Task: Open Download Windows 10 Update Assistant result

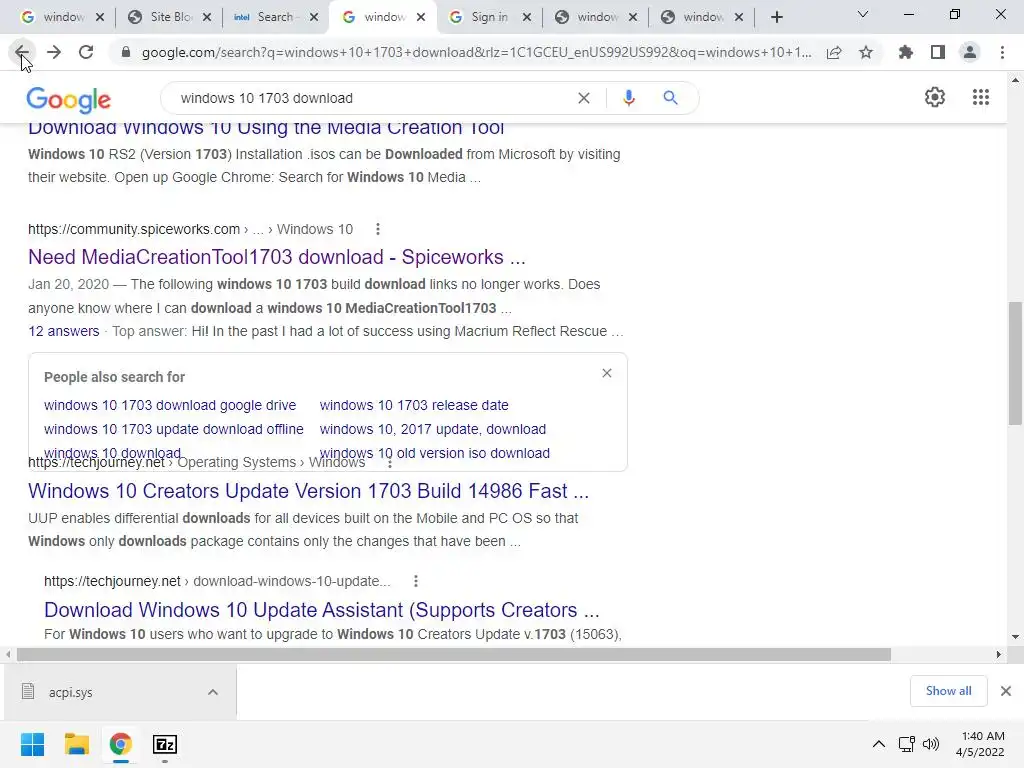Action: [321, 610]
